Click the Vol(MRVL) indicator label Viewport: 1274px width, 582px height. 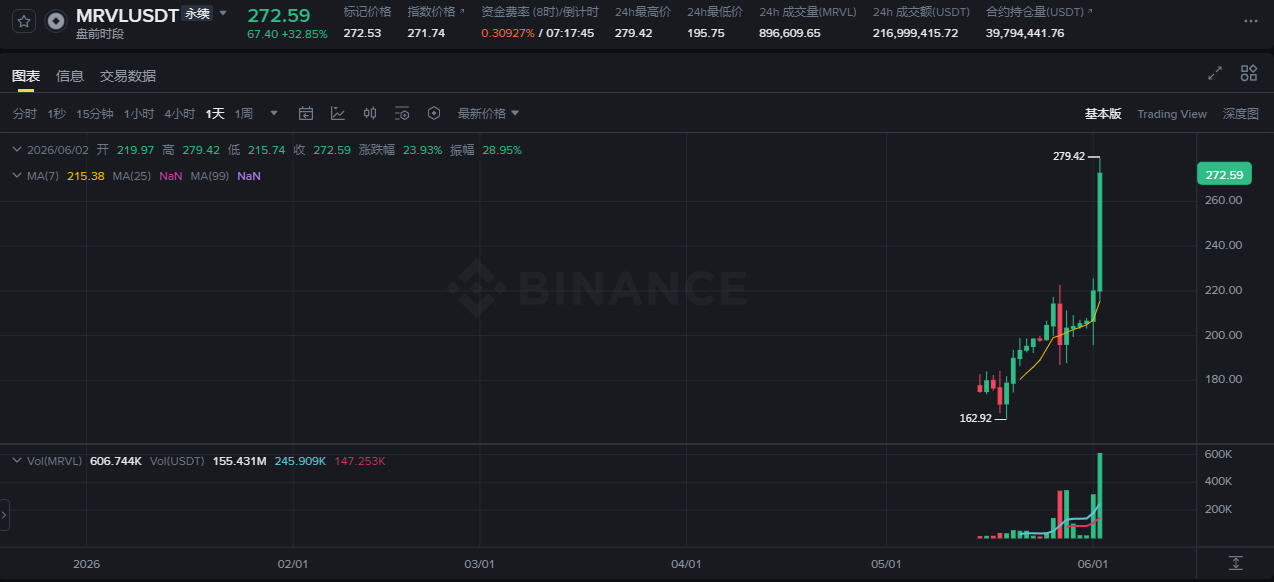coord(54,461)
